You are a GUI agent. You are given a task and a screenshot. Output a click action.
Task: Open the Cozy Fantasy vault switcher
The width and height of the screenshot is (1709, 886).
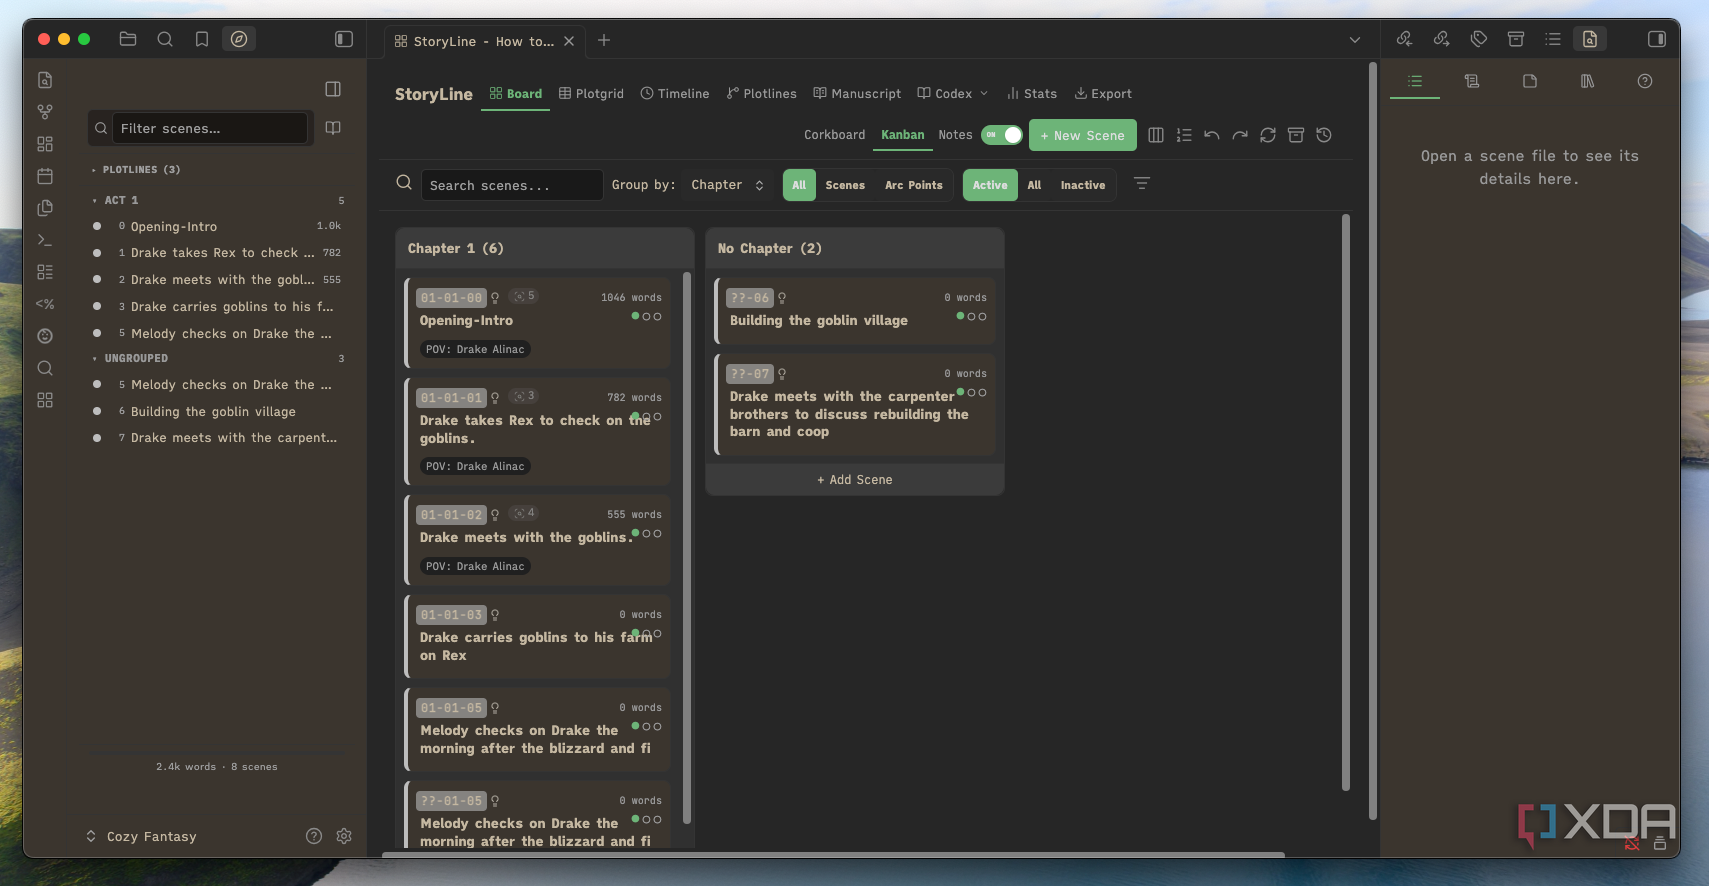coord(141,836)
